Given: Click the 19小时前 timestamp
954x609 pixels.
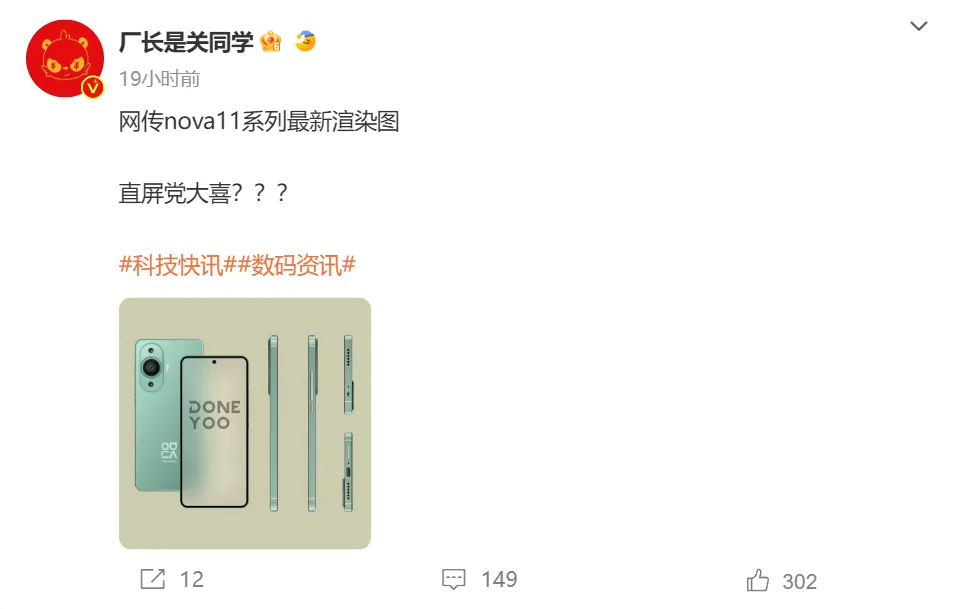Looking at the screenshot, I should tap(159, 78).
